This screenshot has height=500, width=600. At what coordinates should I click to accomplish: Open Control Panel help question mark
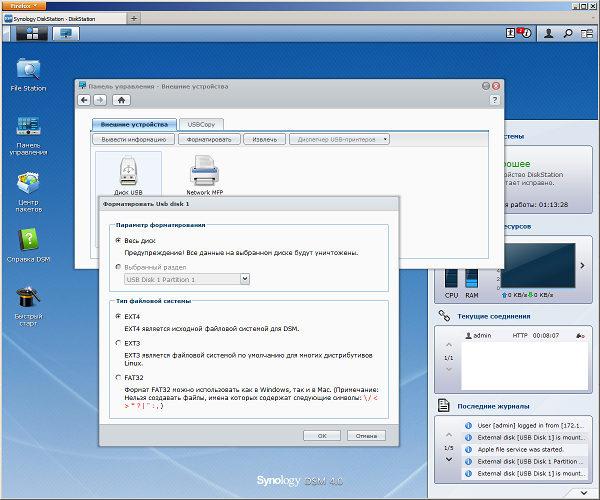[x=494, y=100]
